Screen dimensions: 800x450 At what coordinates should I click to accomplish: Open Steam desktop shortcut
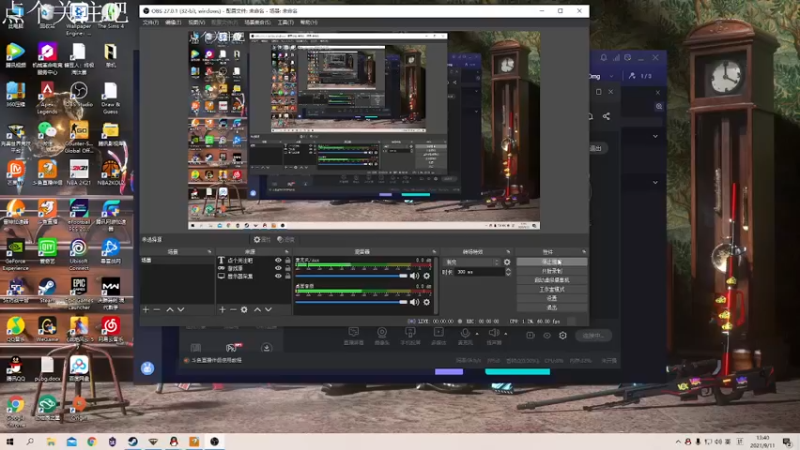click(x=47, y=290)
